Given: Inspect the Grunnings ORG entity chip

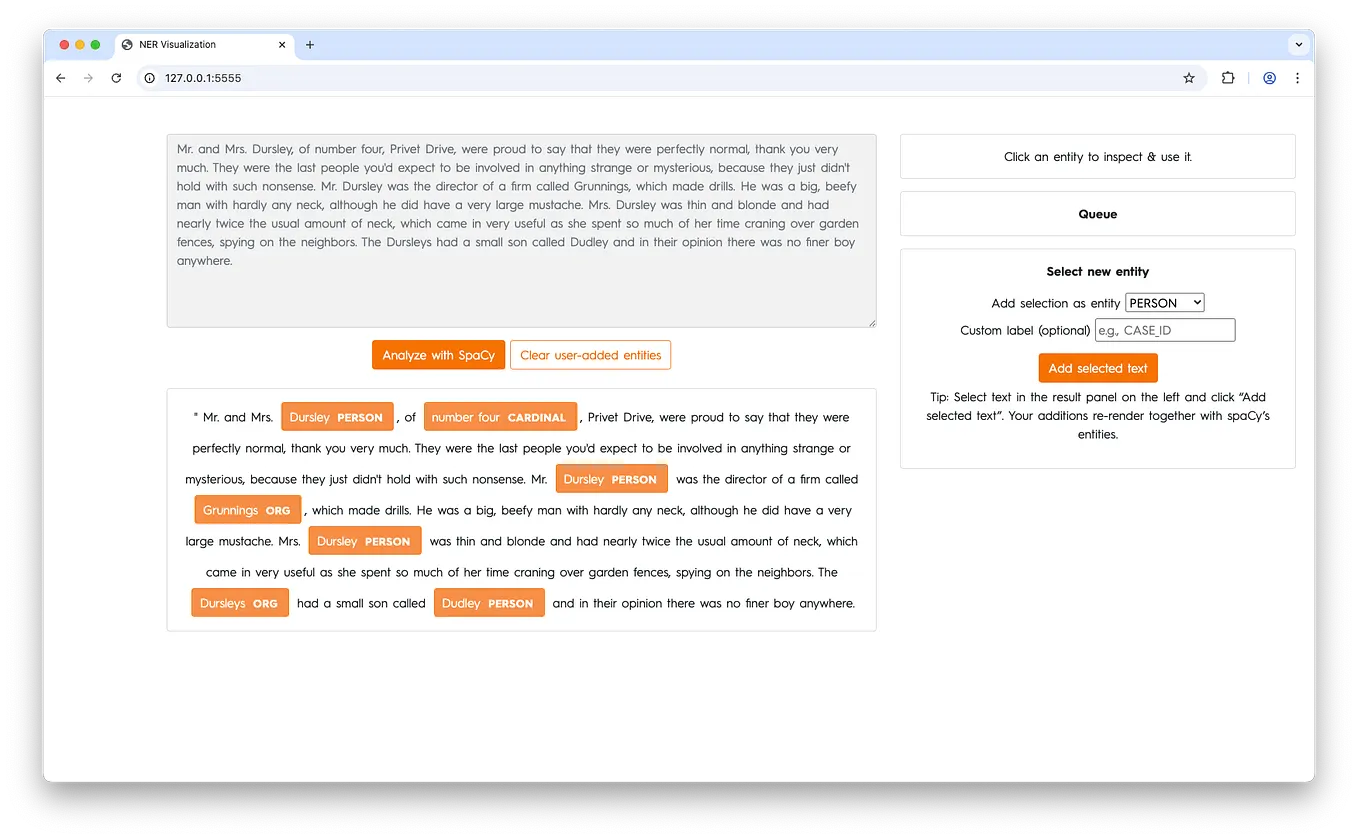Looking at the screenshot, I should point(247,509).
